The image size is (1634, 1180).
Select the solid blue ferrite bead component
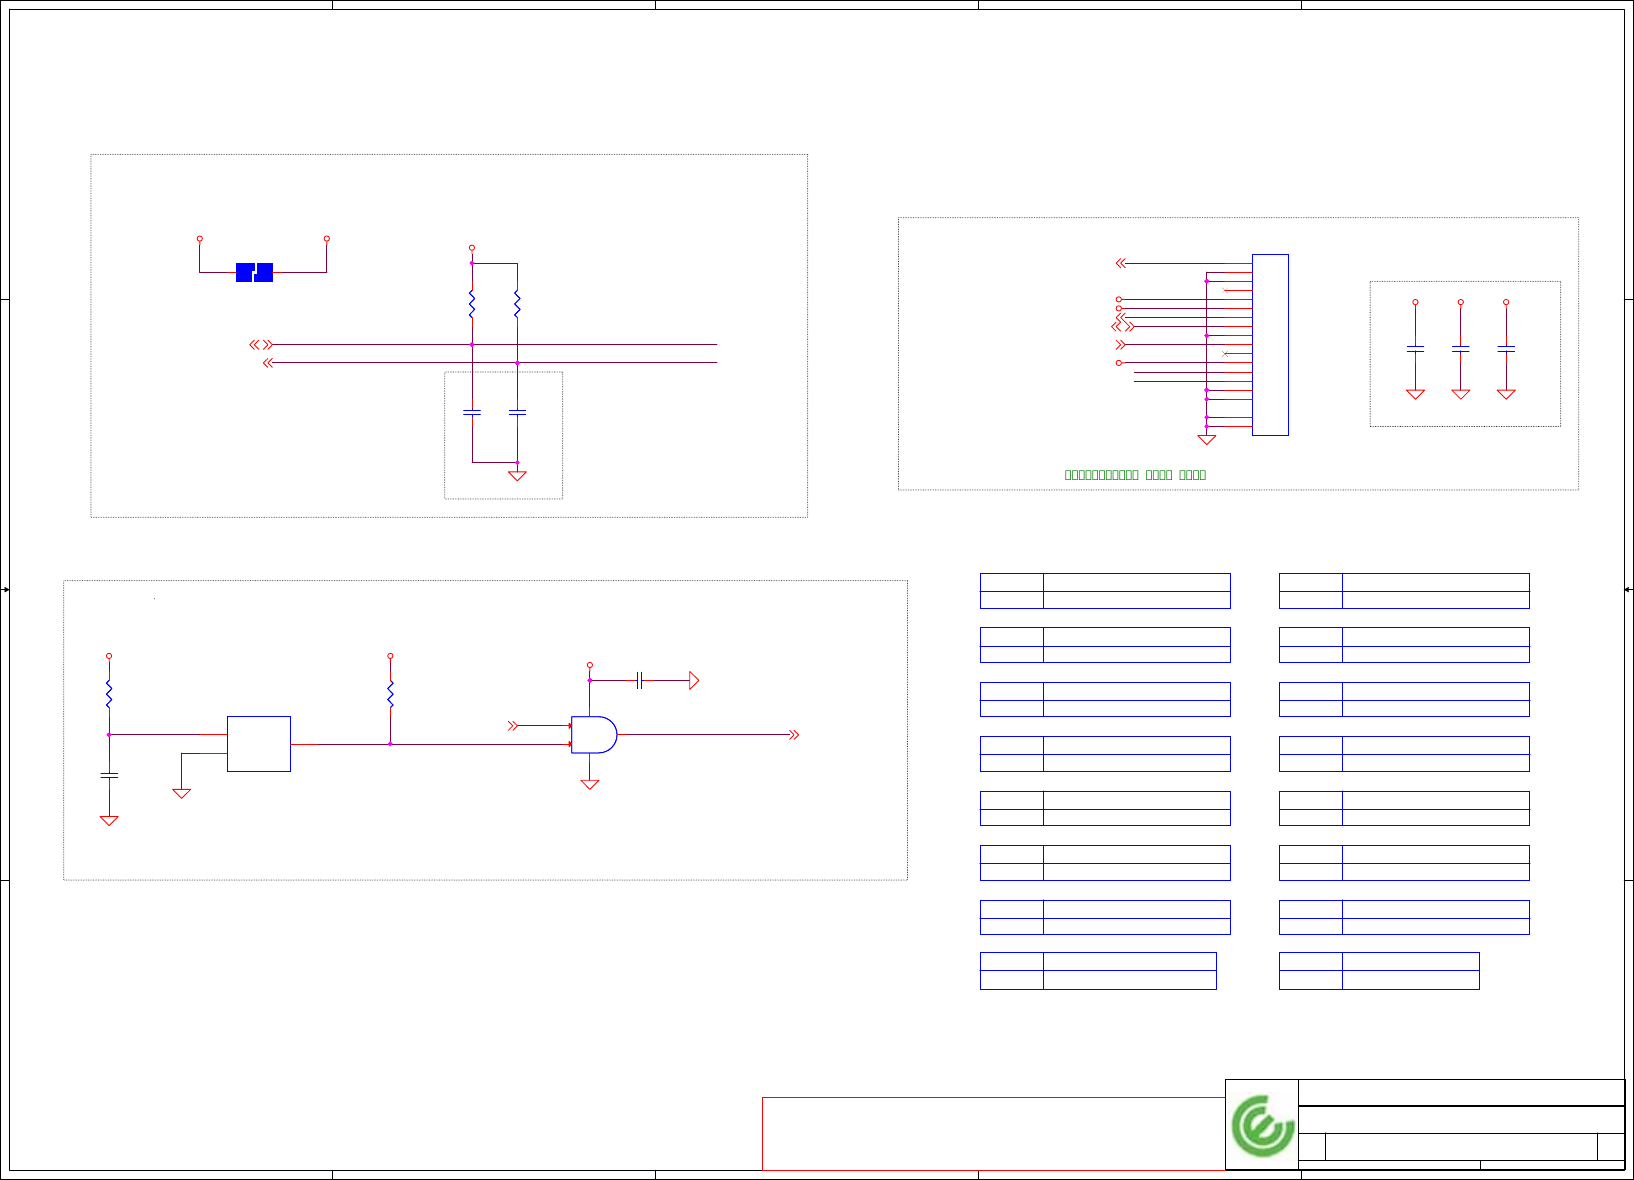[254, 272]
